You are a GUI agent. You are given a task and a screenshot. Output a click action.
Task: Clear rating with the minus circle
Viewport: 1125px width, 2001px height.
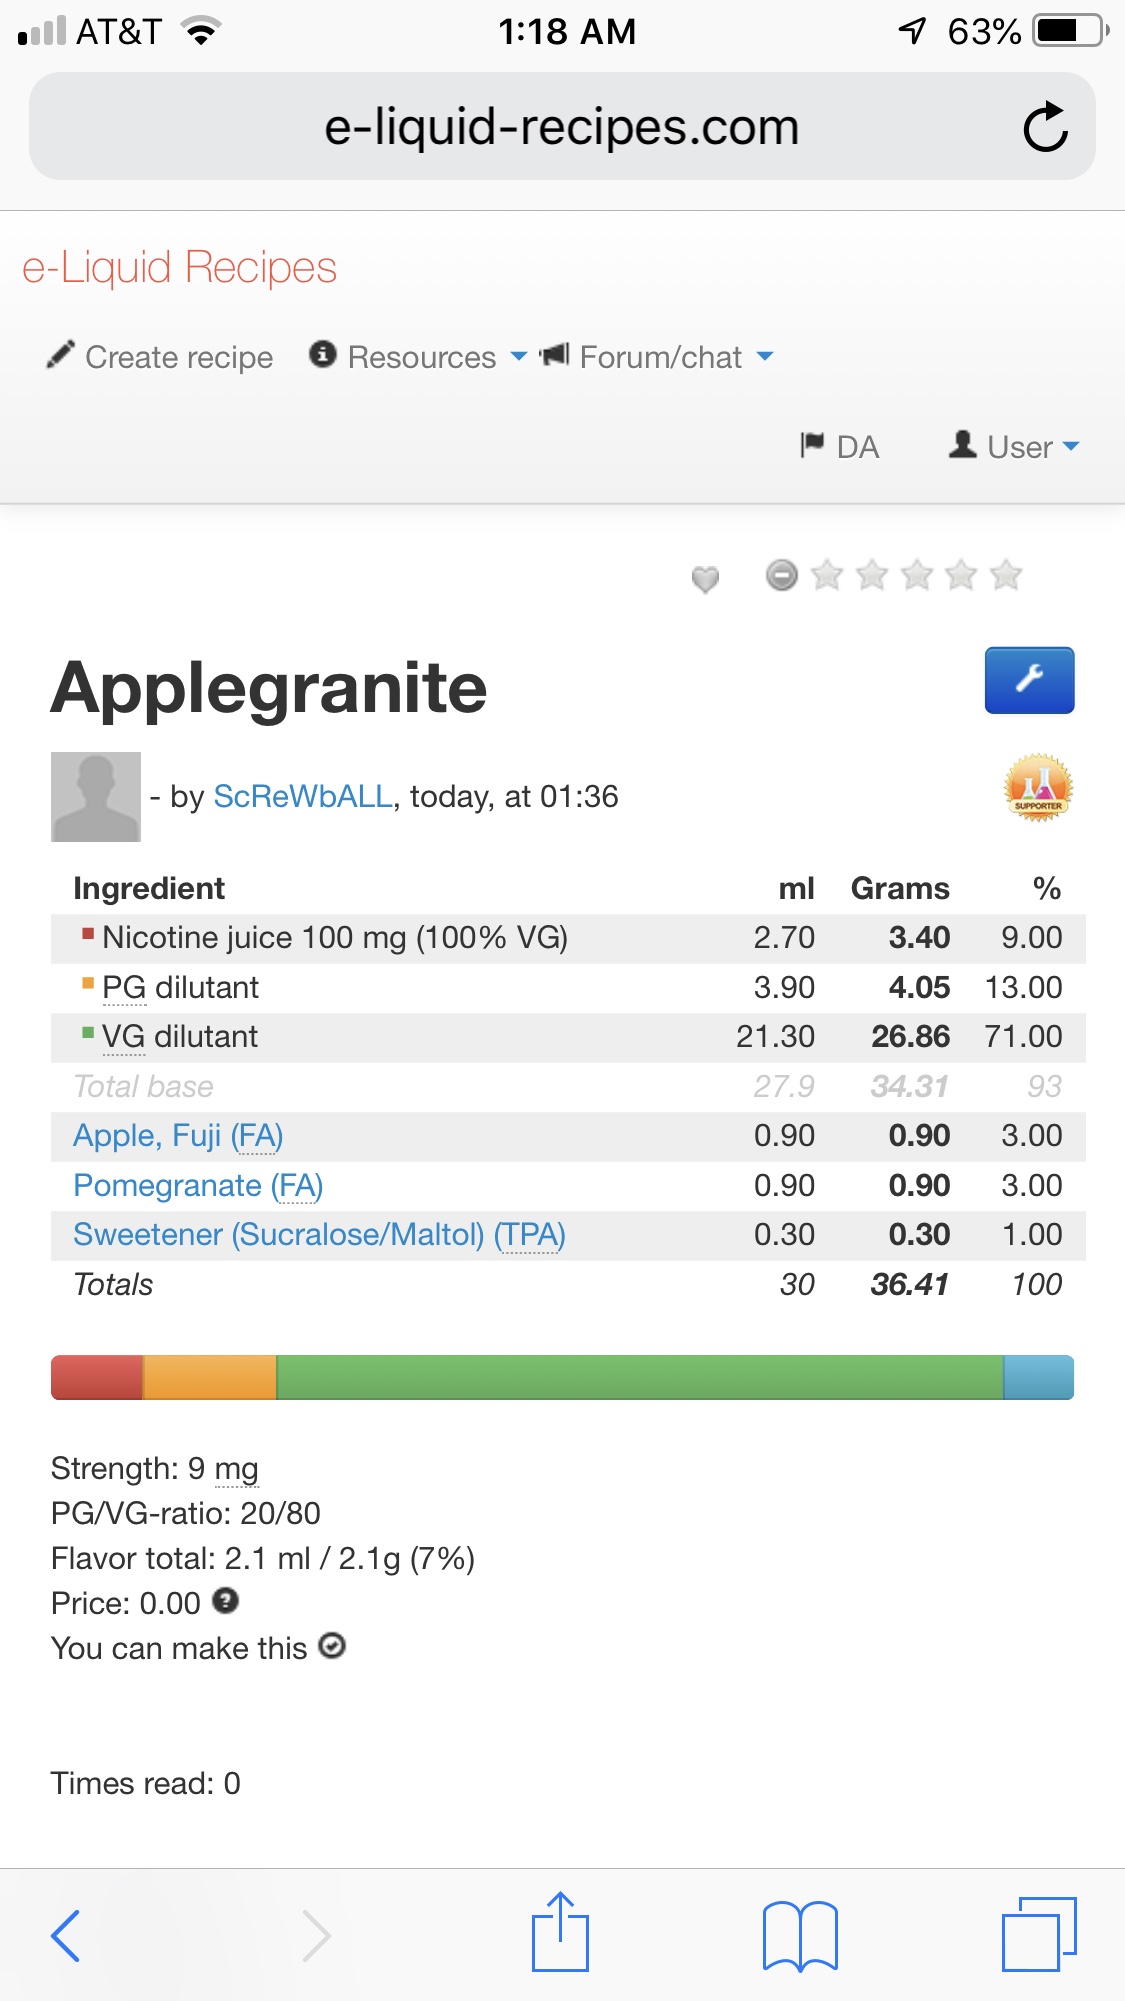click(x=782, y=575)
